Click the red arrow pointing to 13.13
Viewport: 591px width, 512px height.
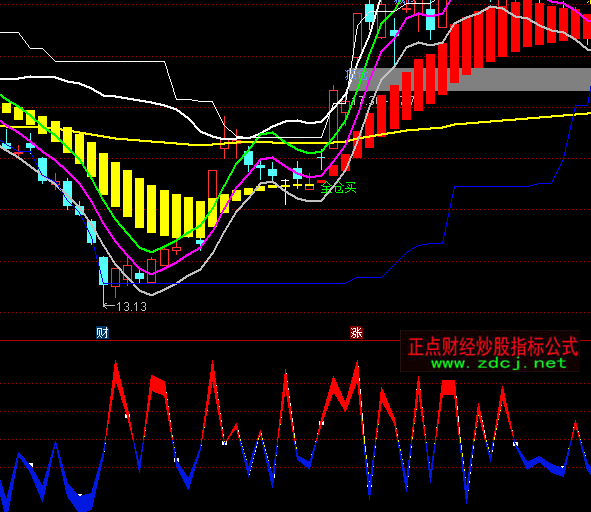[x=109, y=306]
